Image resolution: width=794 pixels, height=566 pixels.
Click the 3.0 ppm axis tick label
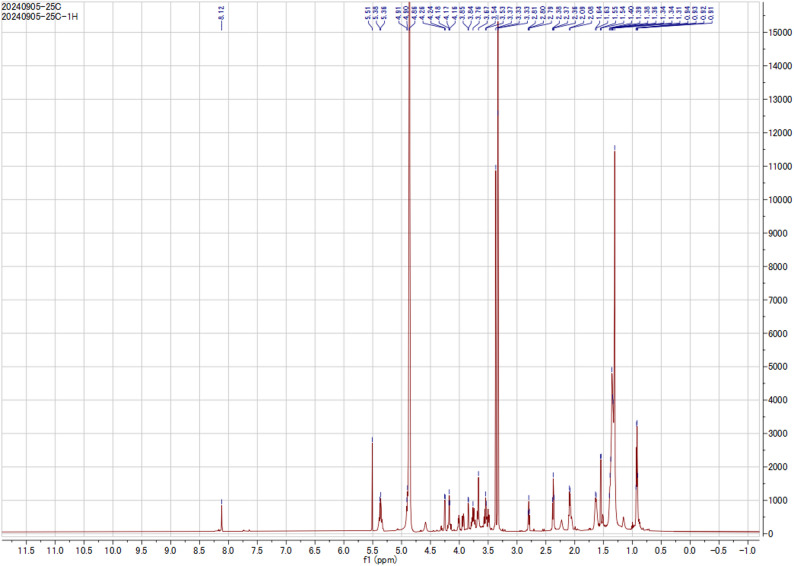point(517,550)
